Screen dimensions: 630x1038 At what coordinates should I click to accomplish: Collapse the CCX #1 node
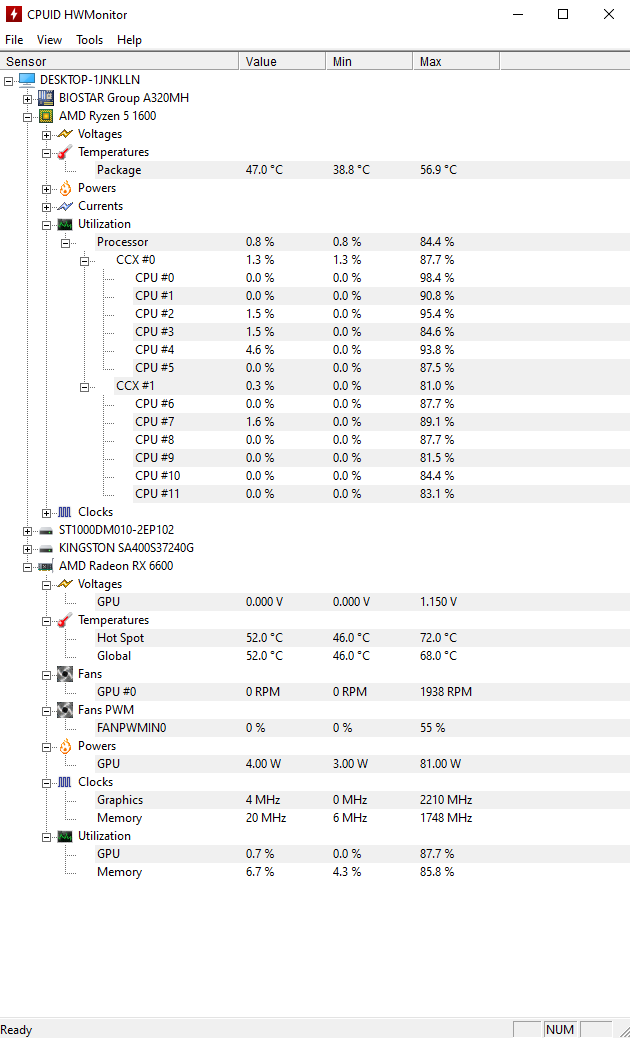[x=85, y=387]
